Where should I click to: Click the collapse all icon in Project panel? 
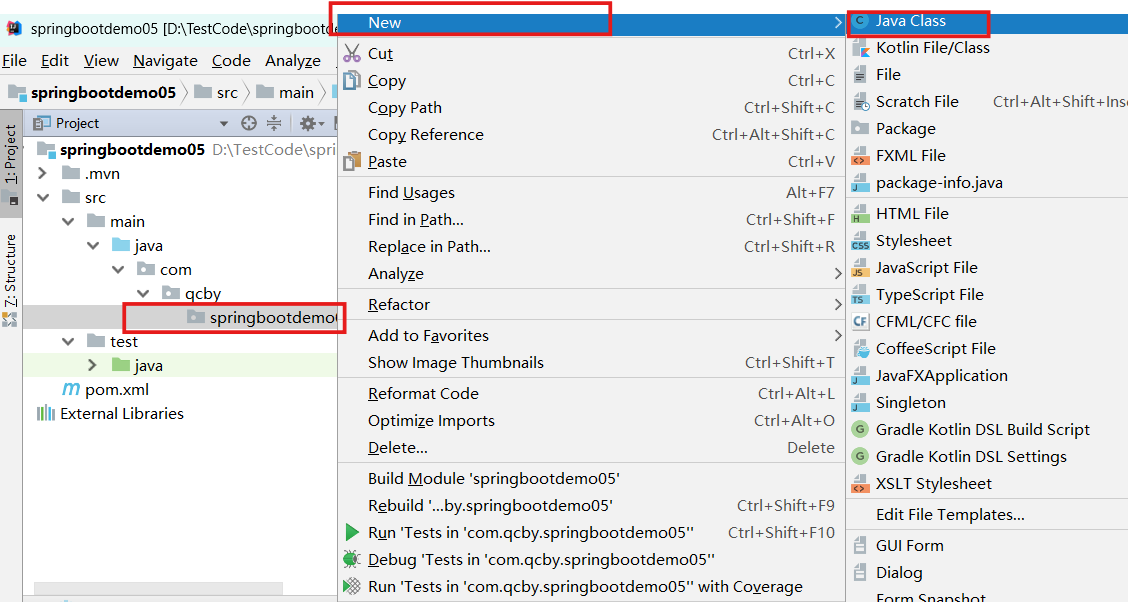point(274,123)
